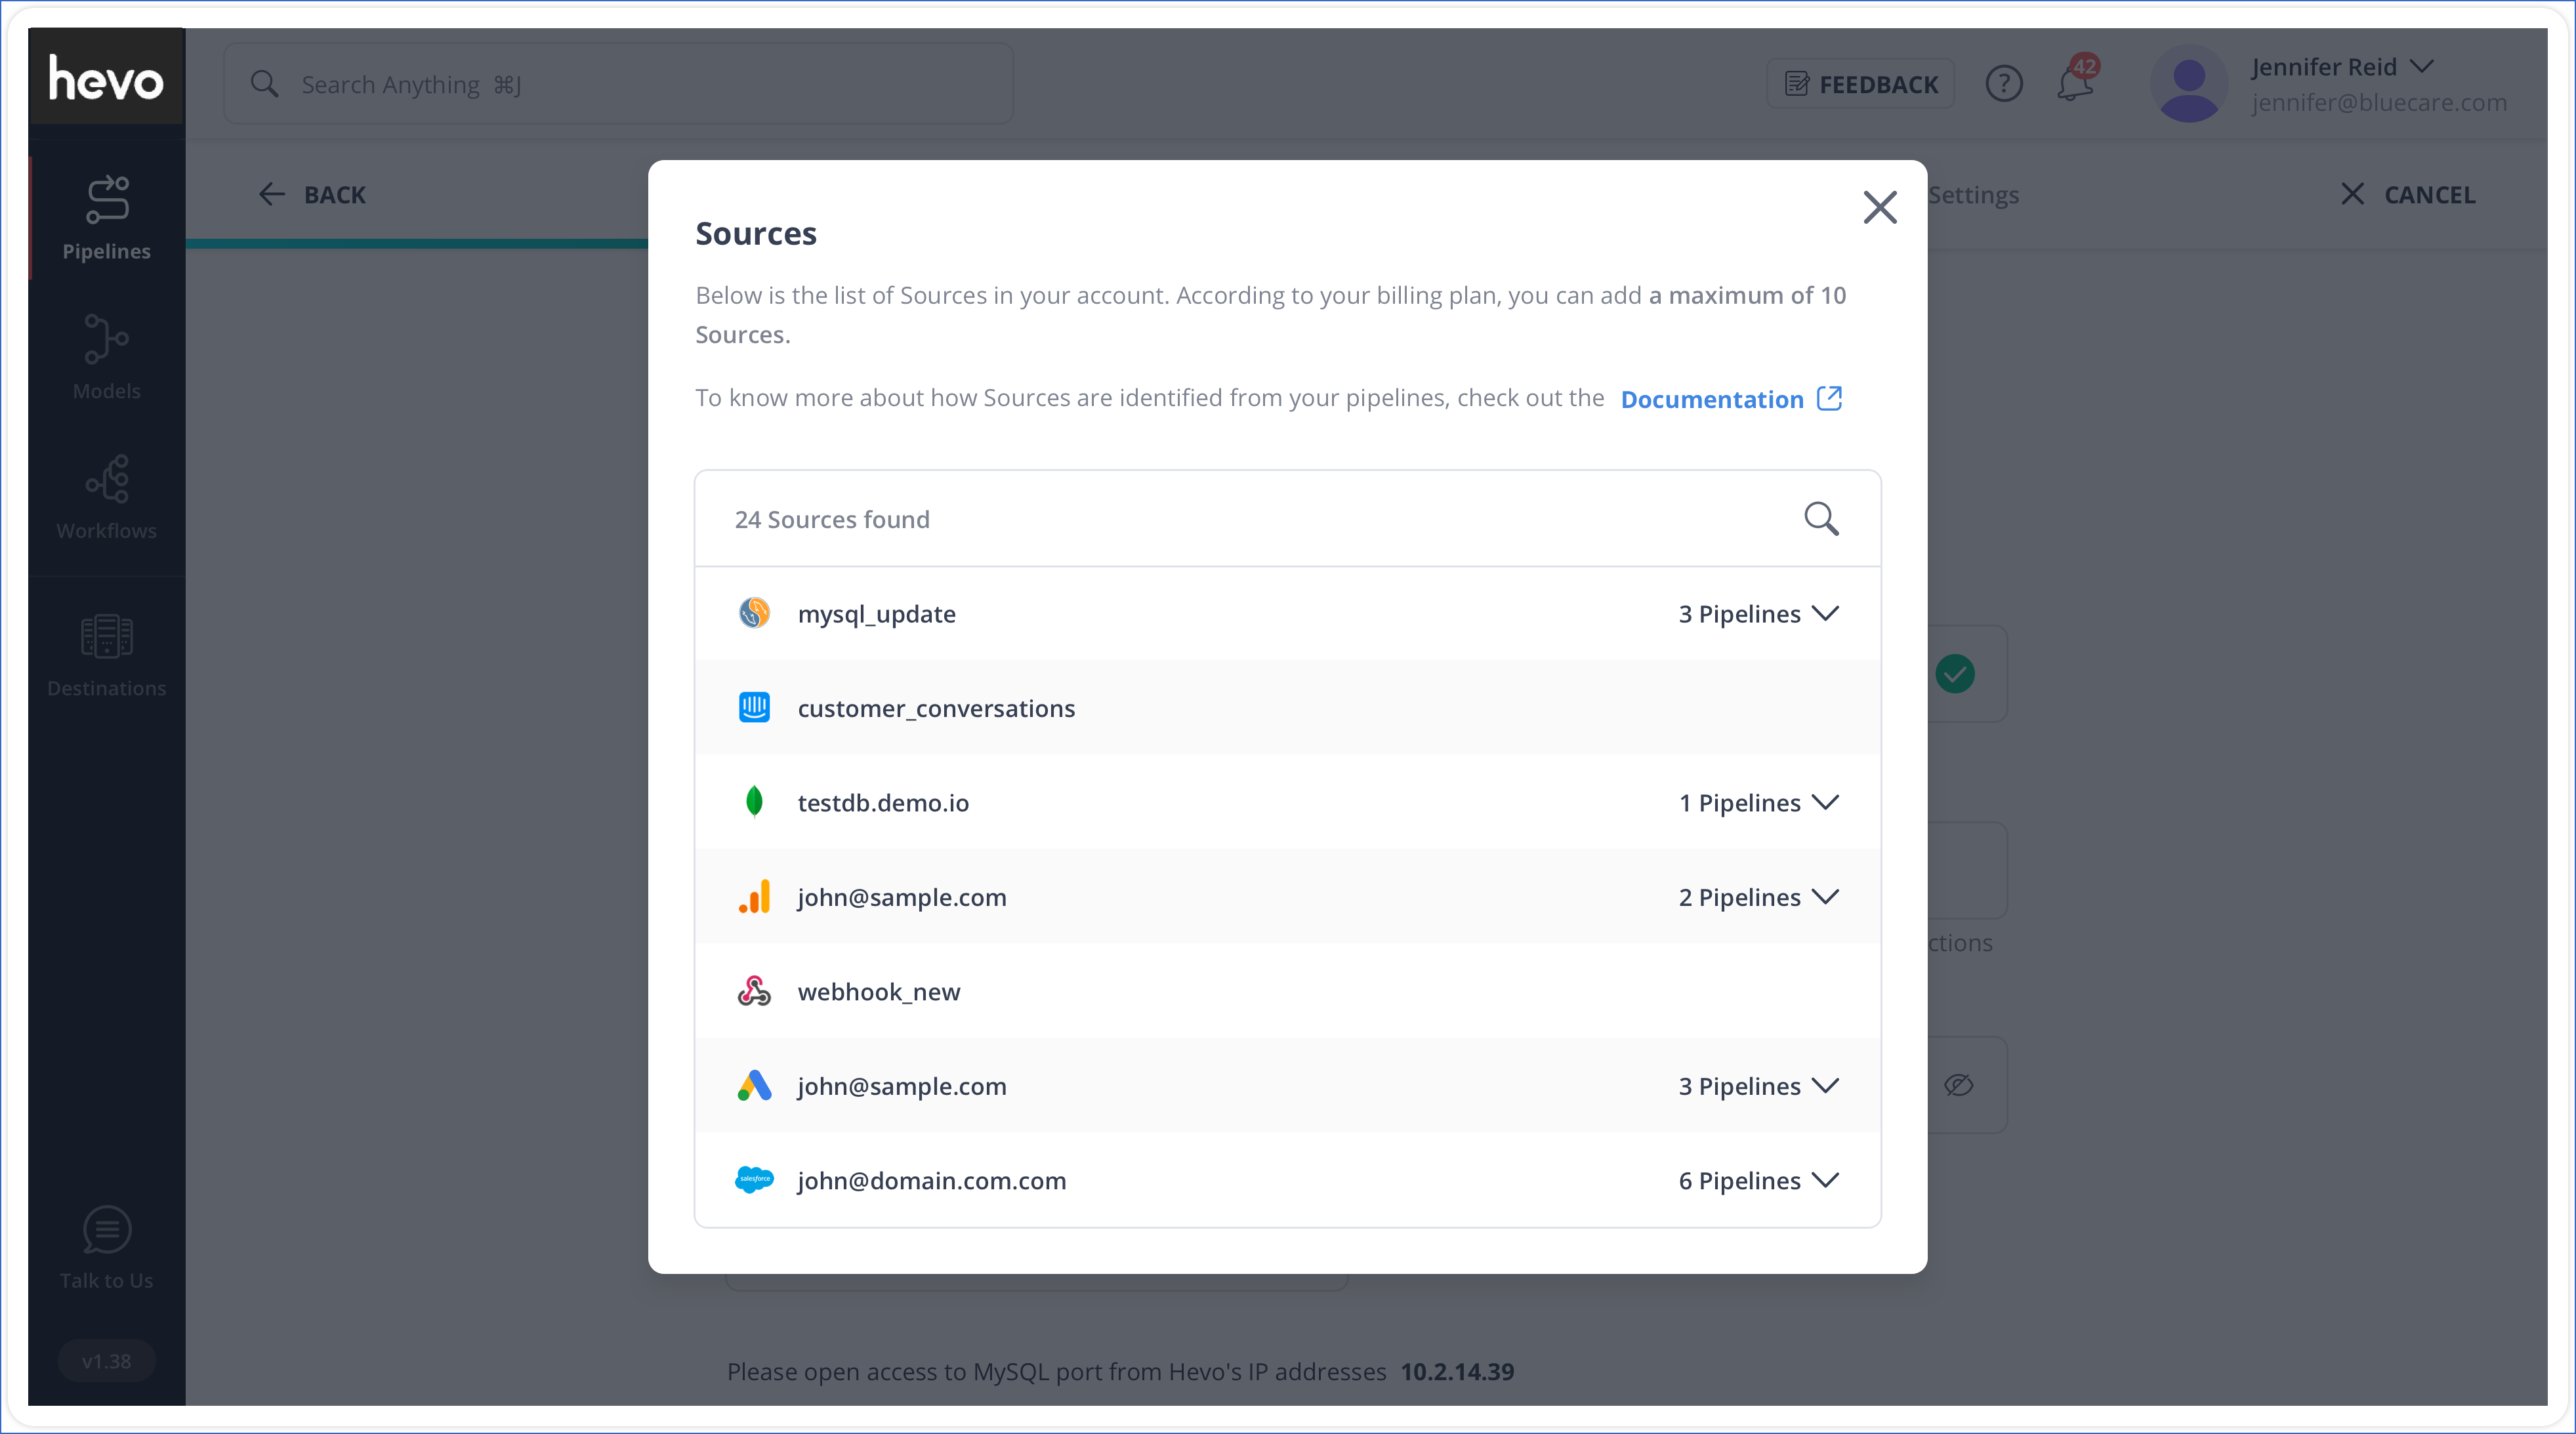Close the Sources dialog
Screen dimensions: 2576x1434
coord(1879,208)
